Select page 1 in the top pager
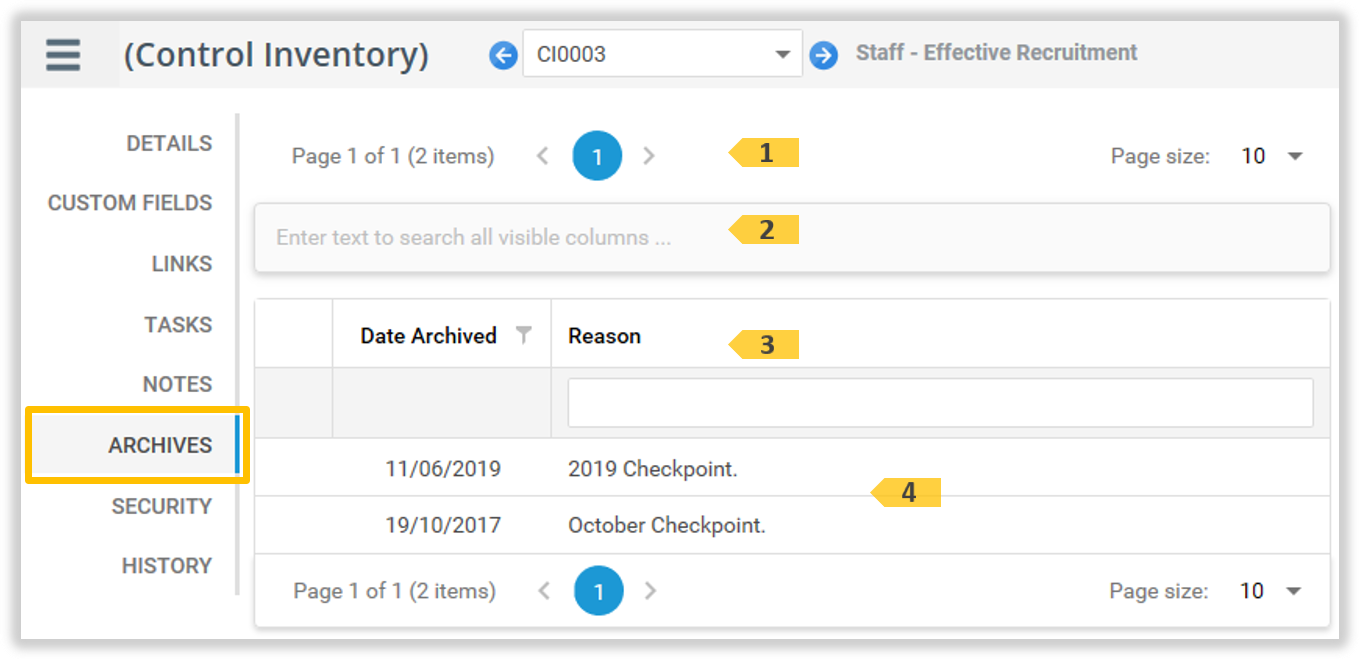This screenshot has height=660, width=1360. (x=597, y=156)
